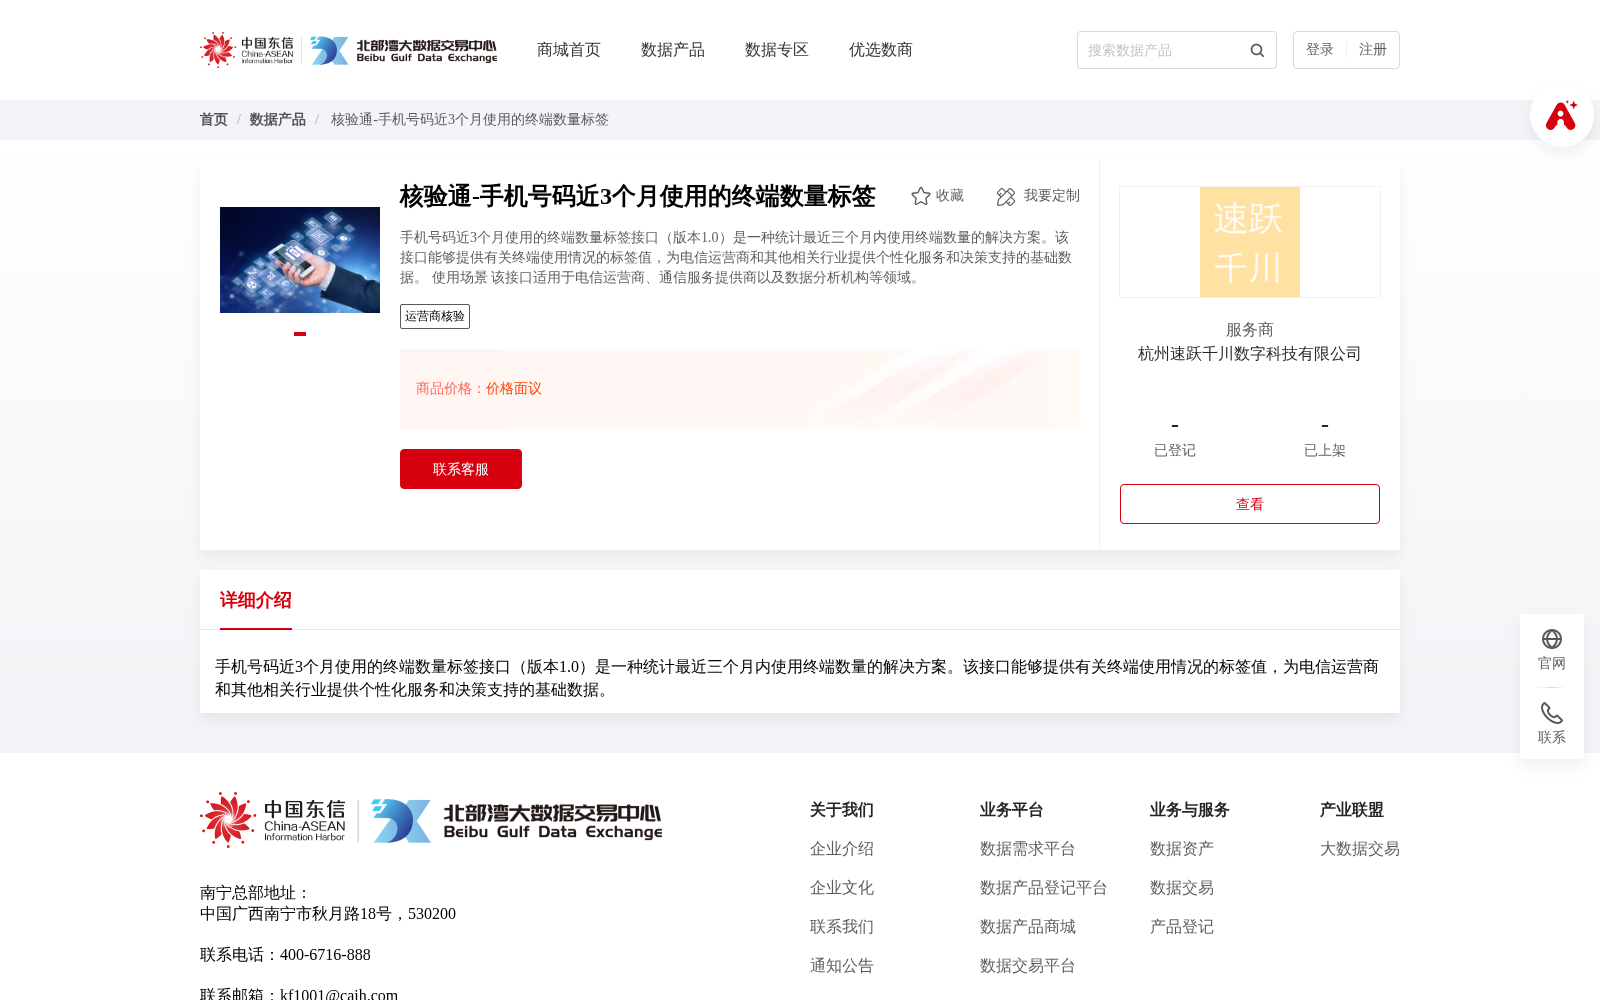Click the phone number 400-6716-888
The height and width of the screenshot is (1000, 1600).
pyautogui.click(x=325, y=955)
